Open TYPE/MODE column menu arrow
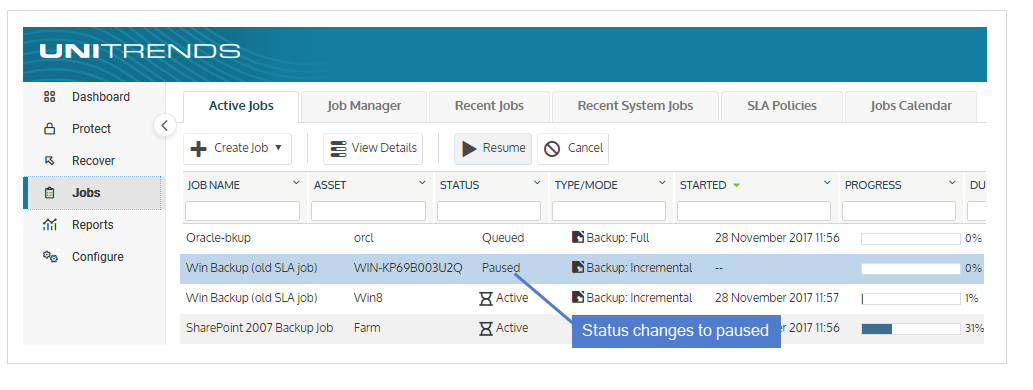This screenshot has width=1033, height=390. point(661,183)
